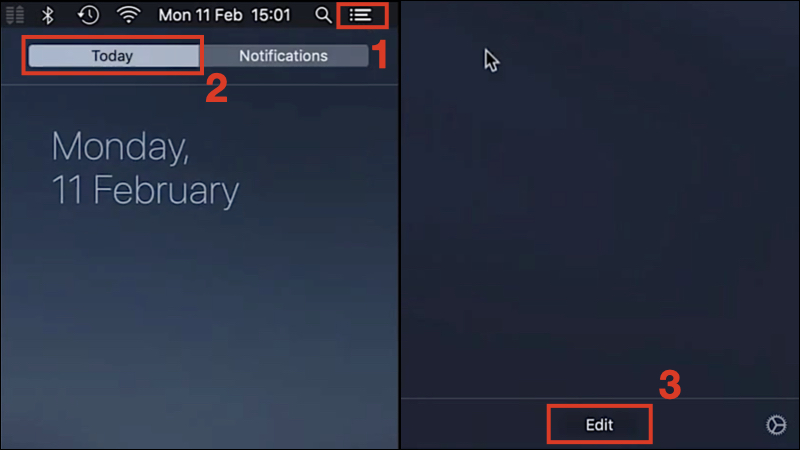Click the red number 1 annotation
The width and height of the screenshot is (800, 450).
tap(380, 55)
